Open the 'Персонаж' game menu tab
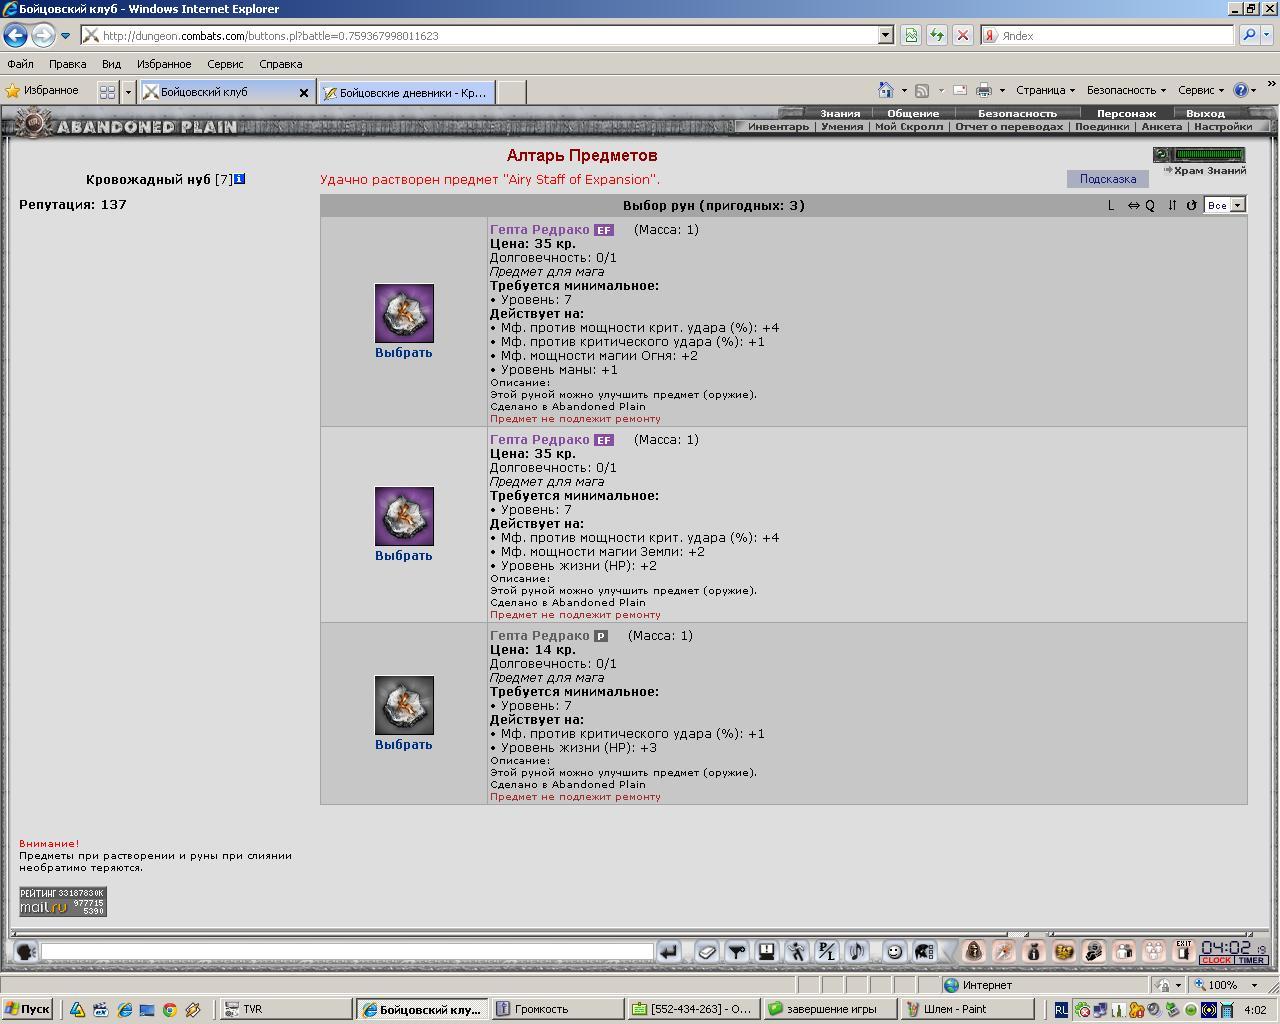This screenshot has height=1024, width=1280. pyautogui.click(x=1126, y=113)
